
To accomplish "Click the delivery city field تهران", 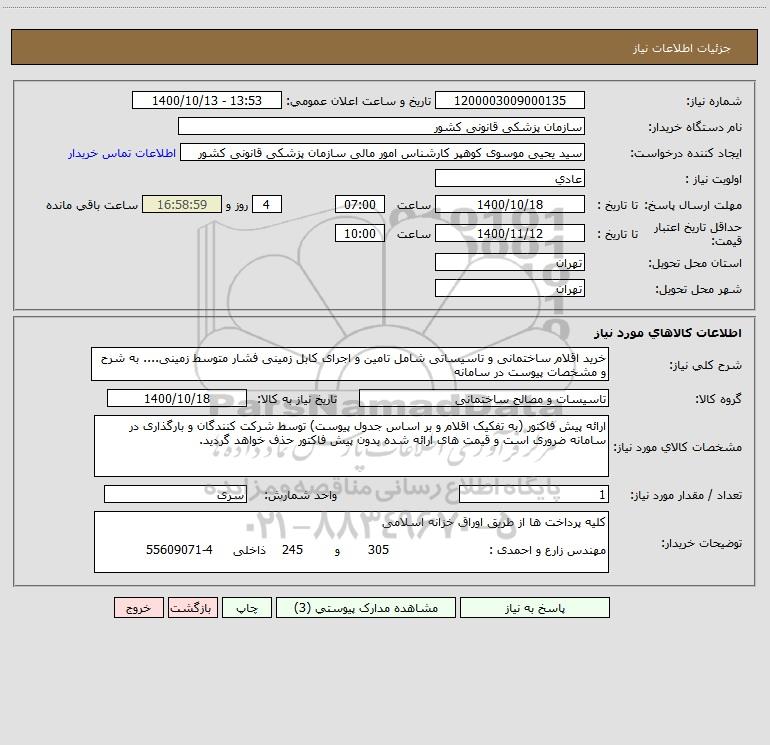I will point(510,288).
